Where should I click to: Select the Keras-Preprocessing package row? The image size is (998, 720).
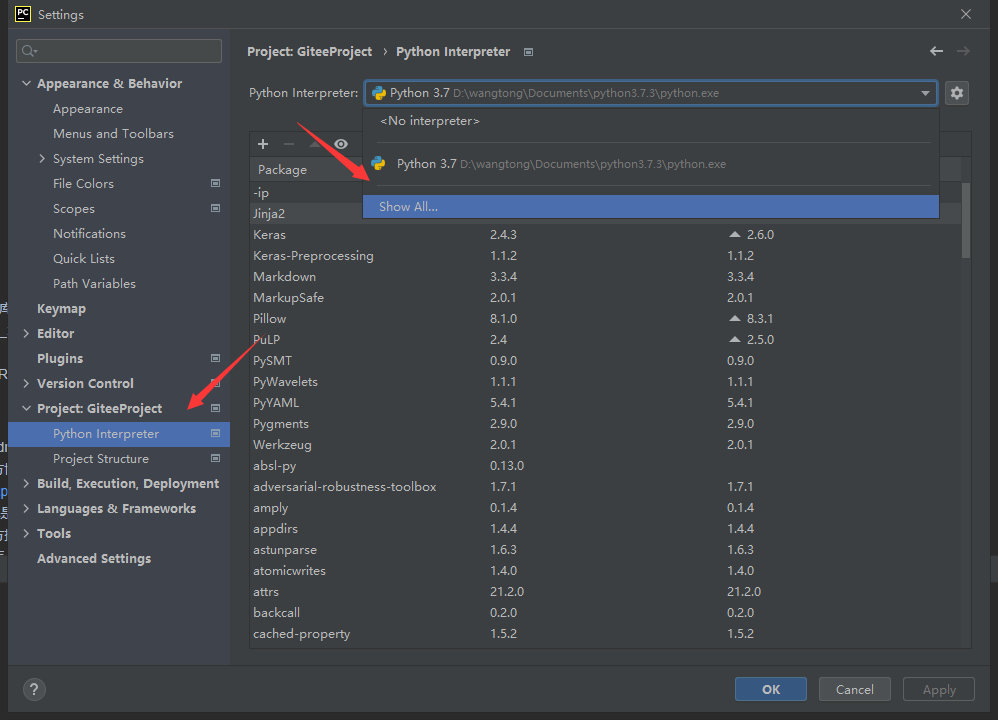tap(605, 255)
